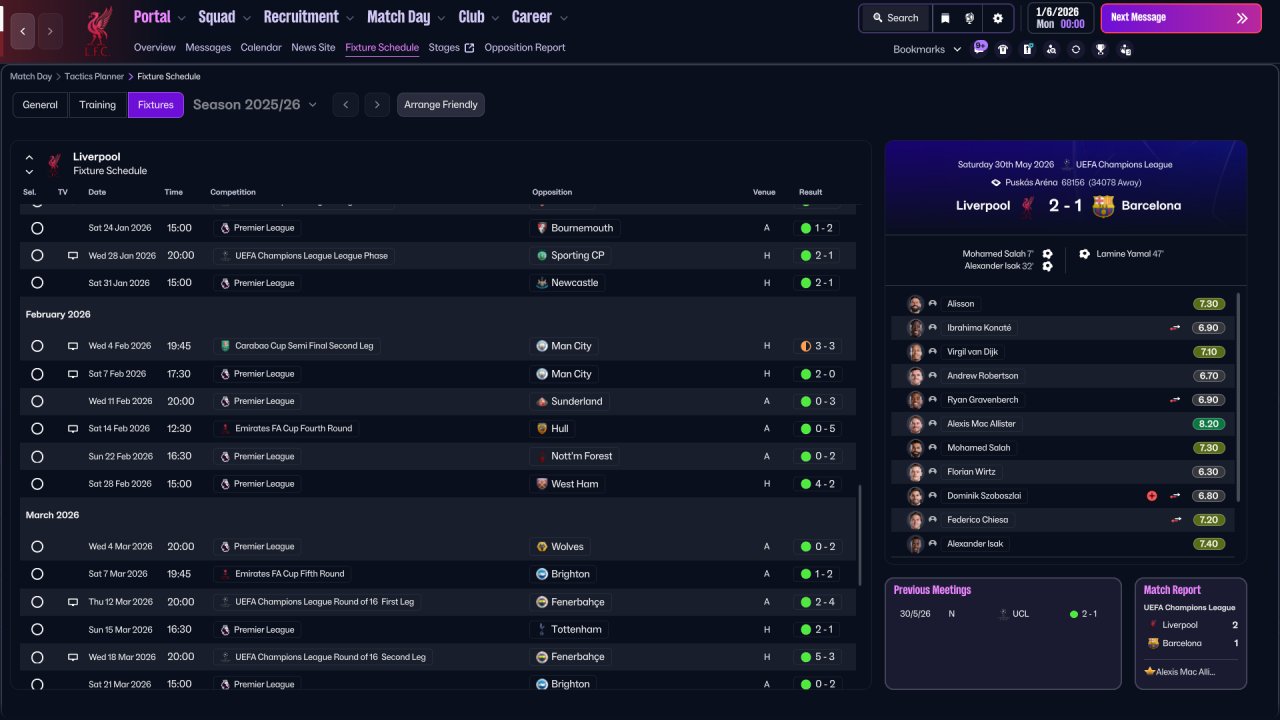Click the navigation back arrow button
Image resolution: width=1280 pixels, height=720 pixels.
[22, 31]
